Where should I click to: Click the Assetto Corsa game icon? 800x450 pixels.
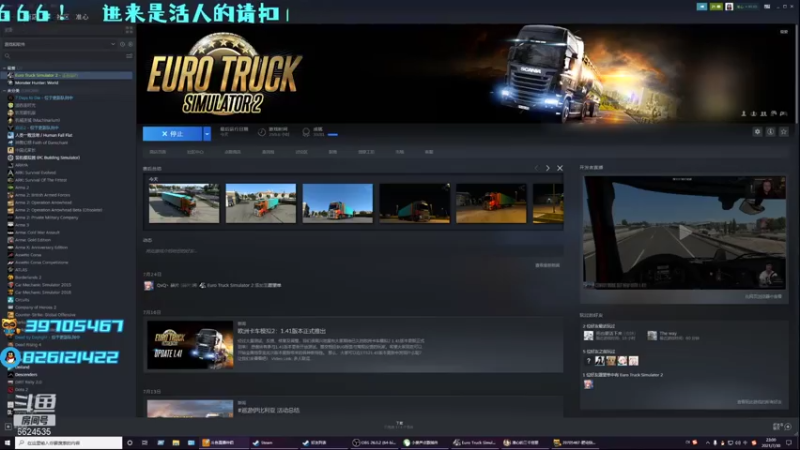coord(10,255)
